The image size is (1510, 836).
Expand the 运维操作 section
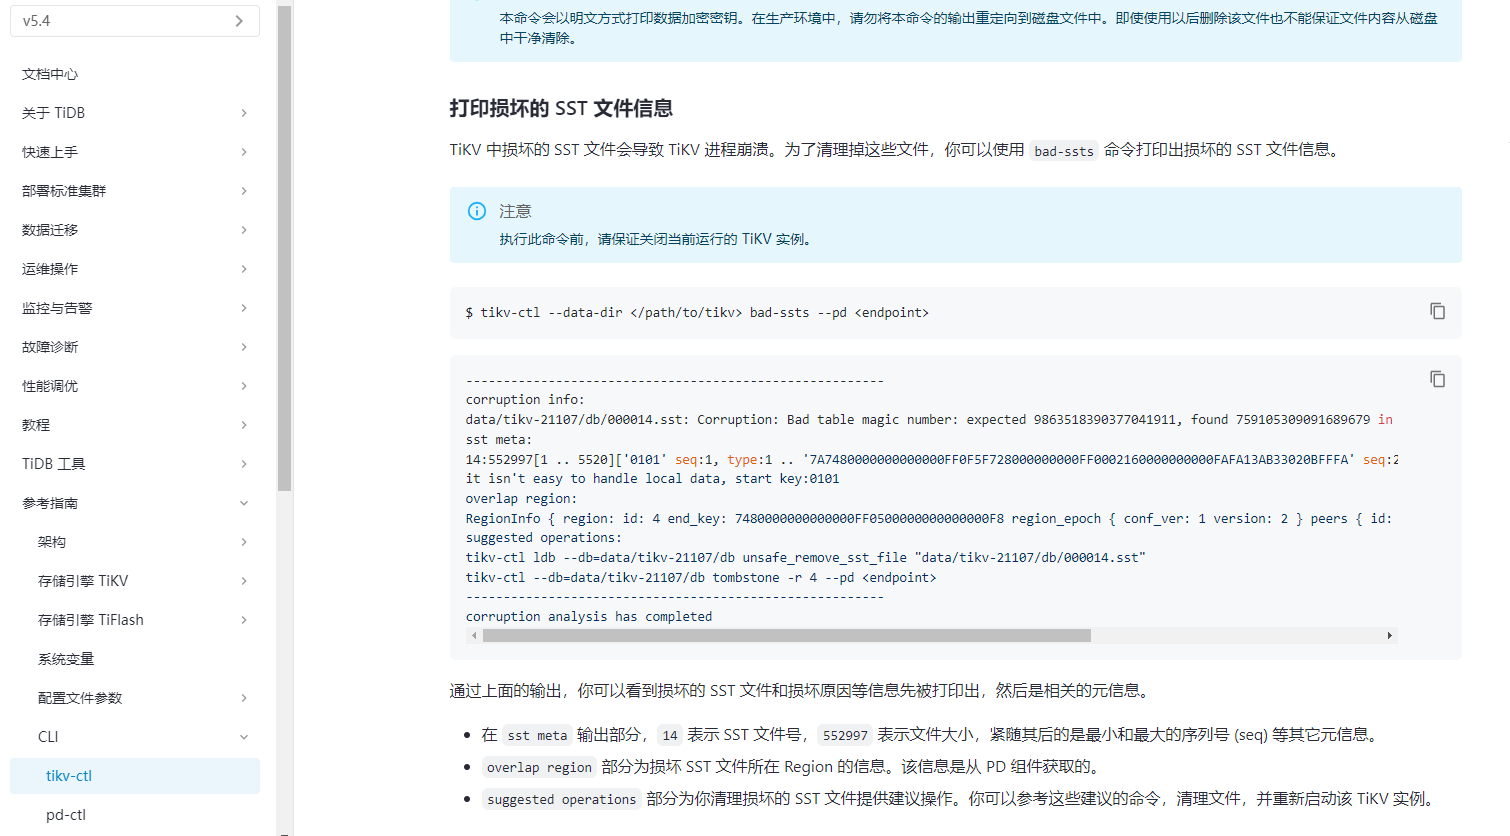tap(244, 269)
